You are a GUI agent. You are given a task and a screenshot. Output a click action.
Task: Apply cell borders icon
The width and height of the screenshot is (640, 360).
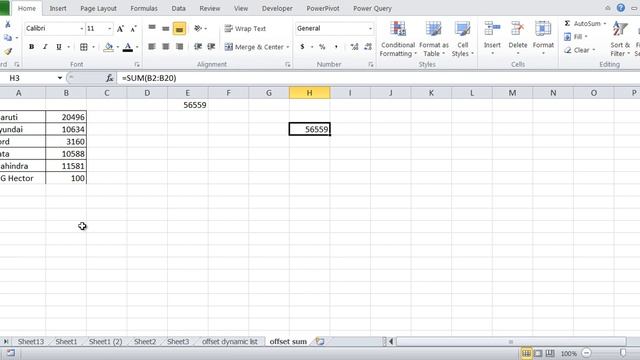tap(84, 47)
